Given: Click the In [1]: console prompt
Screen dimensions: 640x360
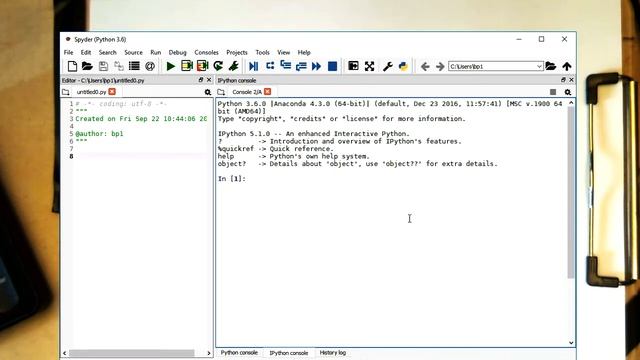Looking at the screenshot, I should click(231, 179).
